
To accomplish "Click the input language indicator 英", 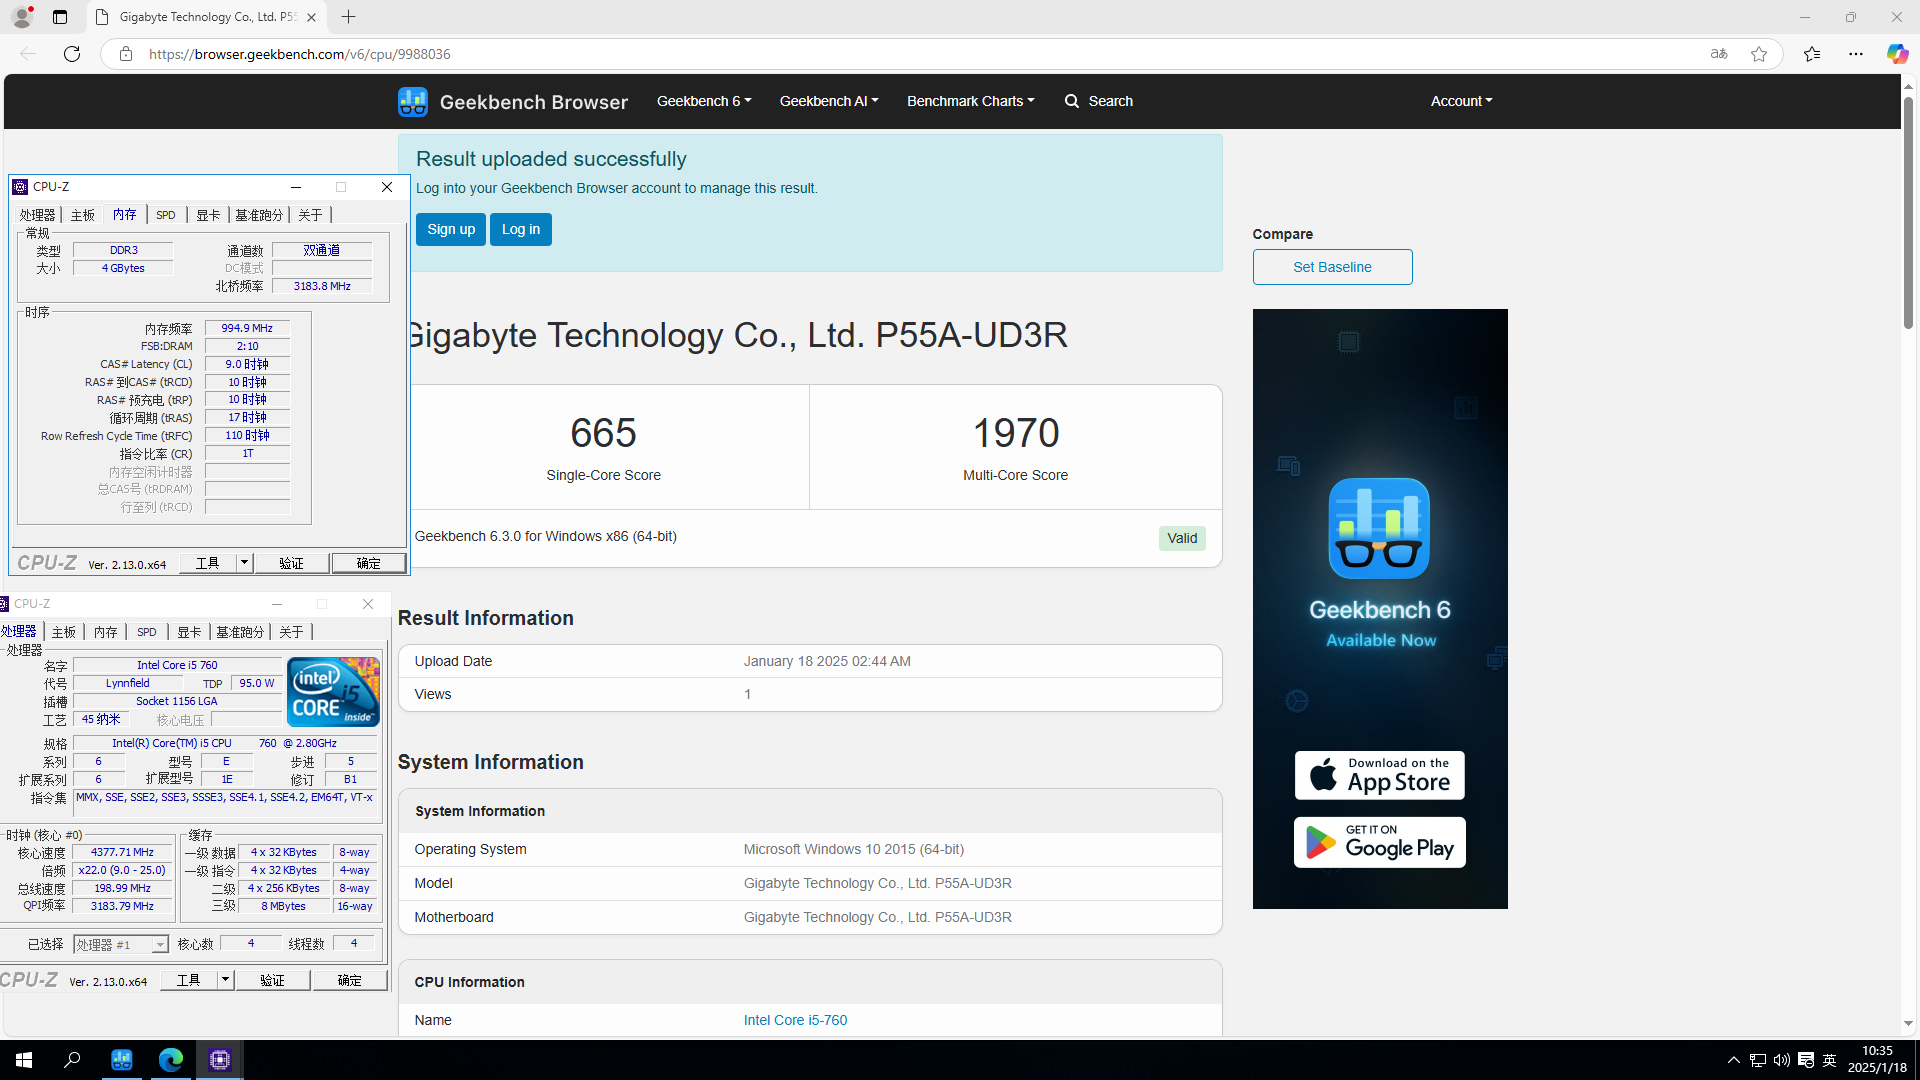I will click(x=1830, y=1060).
